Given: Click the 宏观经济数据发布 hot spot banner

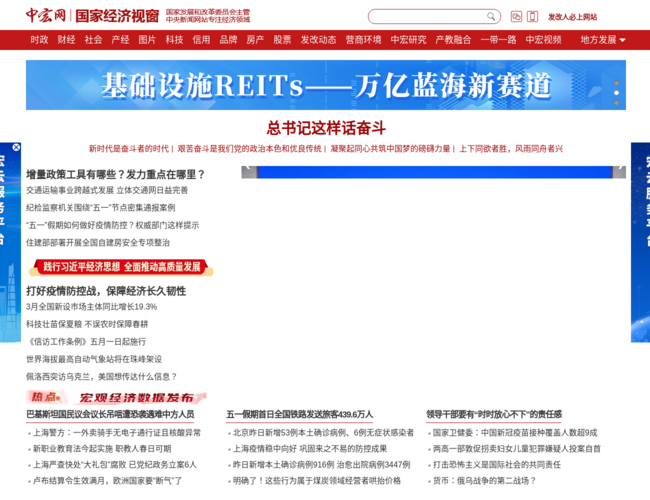Looking at the screenshot, I should tap(118, 397).
